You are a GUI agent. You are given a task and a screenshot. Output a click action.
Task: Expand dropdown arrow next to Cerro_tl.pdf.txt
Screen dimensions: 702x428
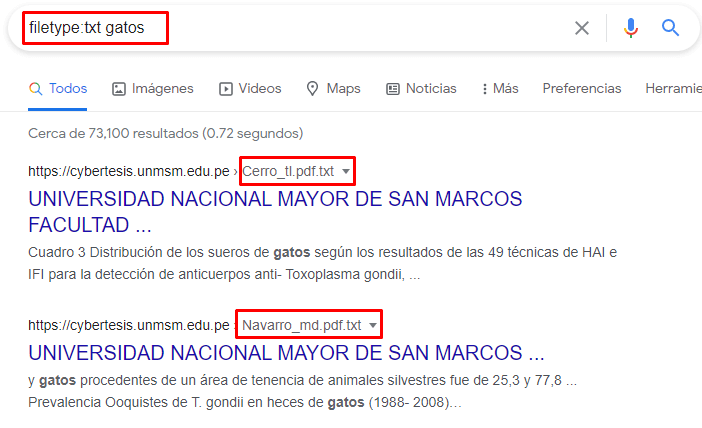[x=346, y=171]
